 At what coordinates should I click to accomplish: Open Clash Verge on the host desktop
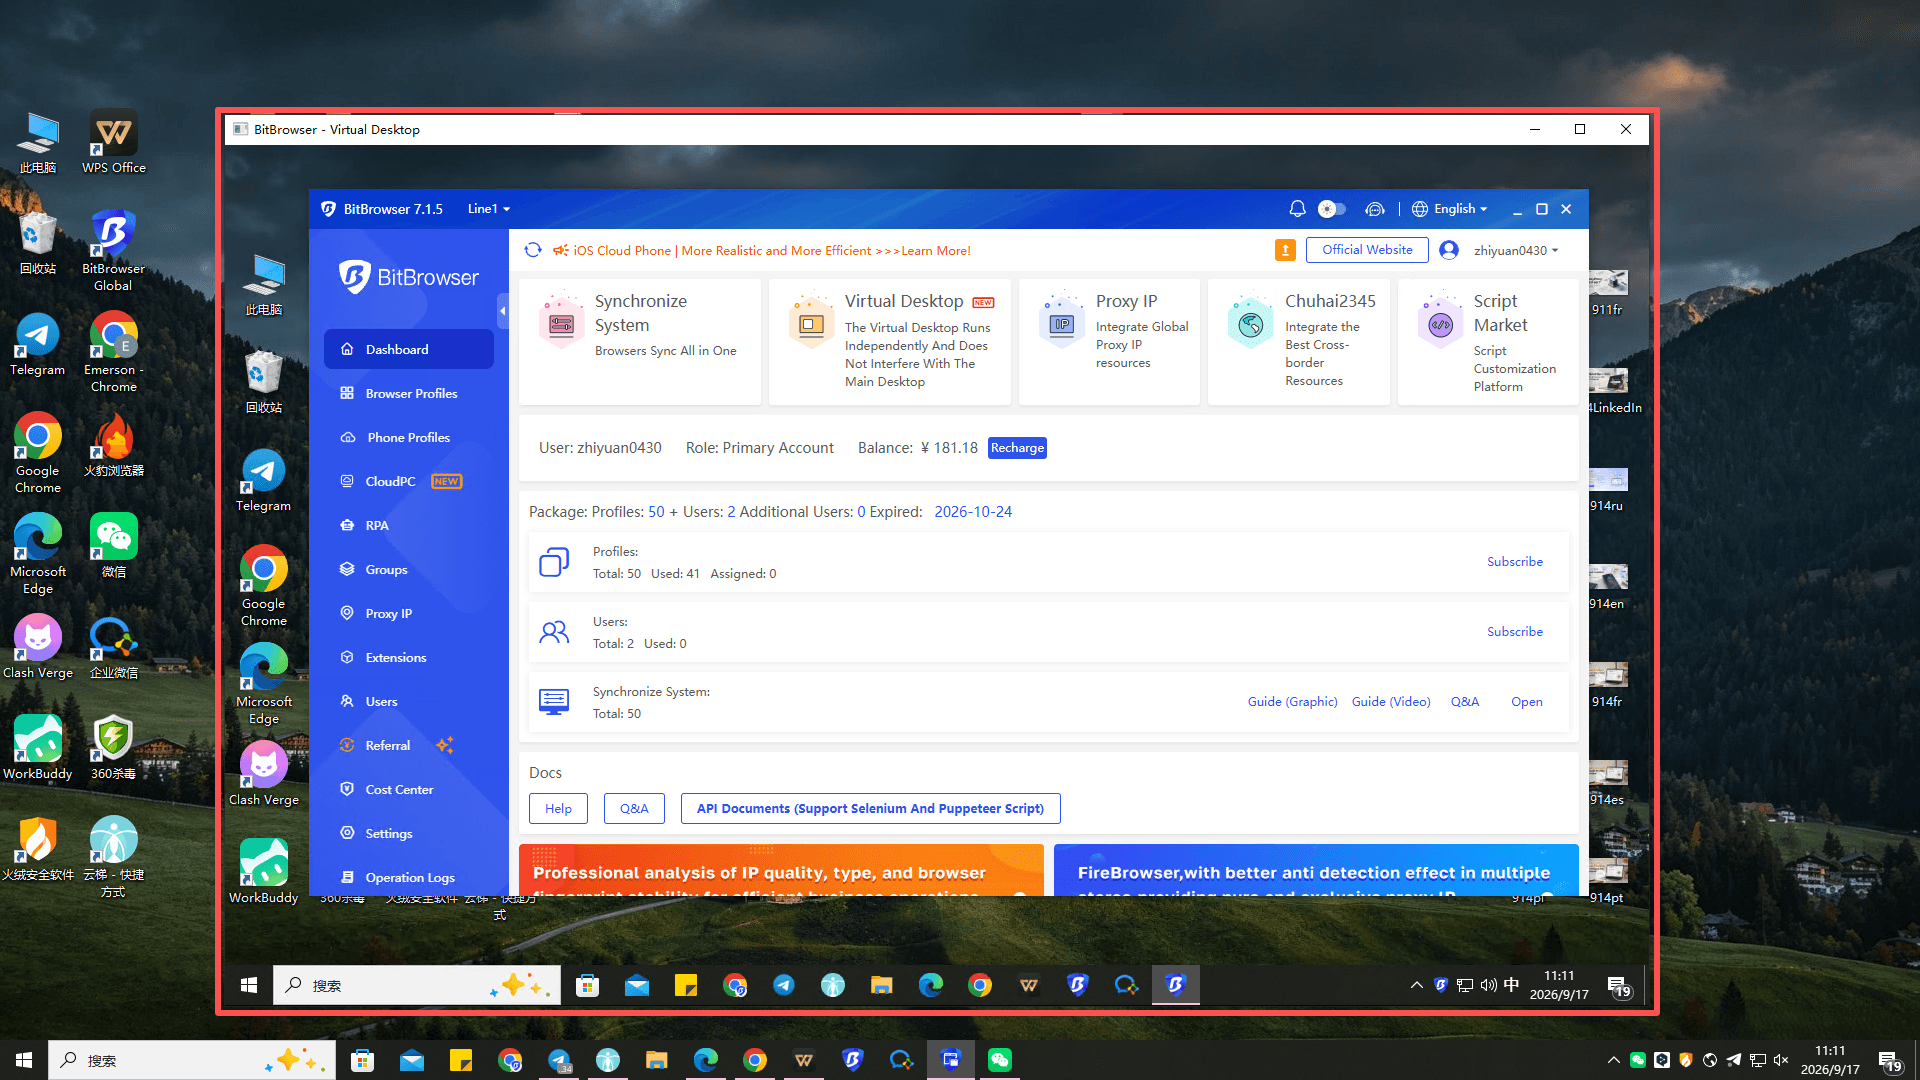(38, 646)
